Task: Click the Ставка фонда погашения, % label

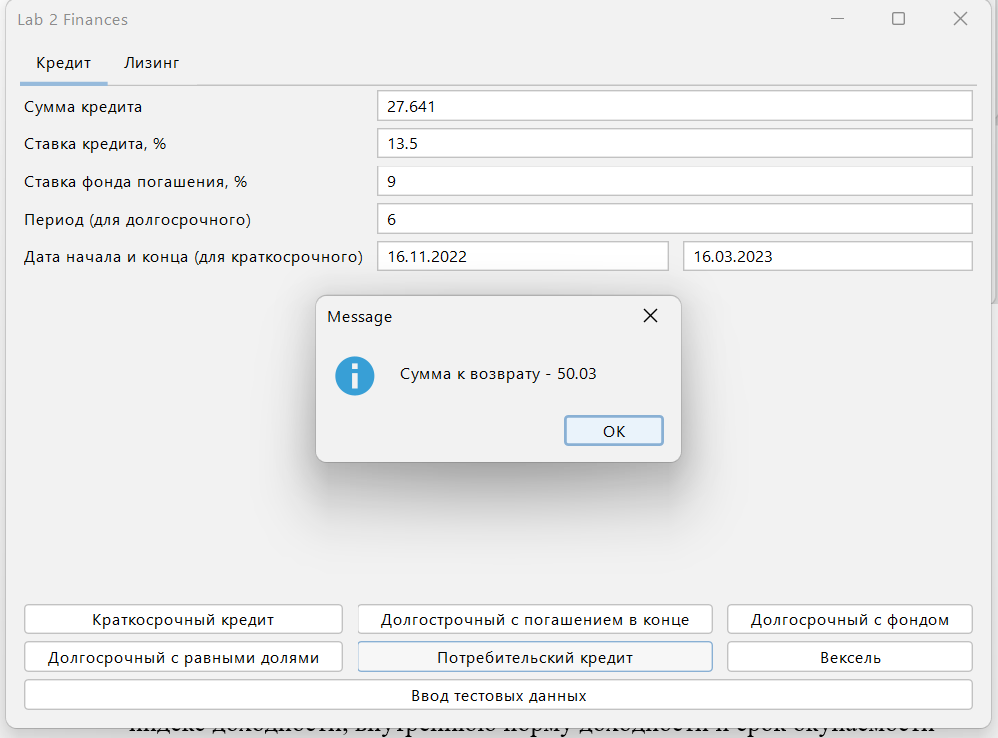Action: 135,181
